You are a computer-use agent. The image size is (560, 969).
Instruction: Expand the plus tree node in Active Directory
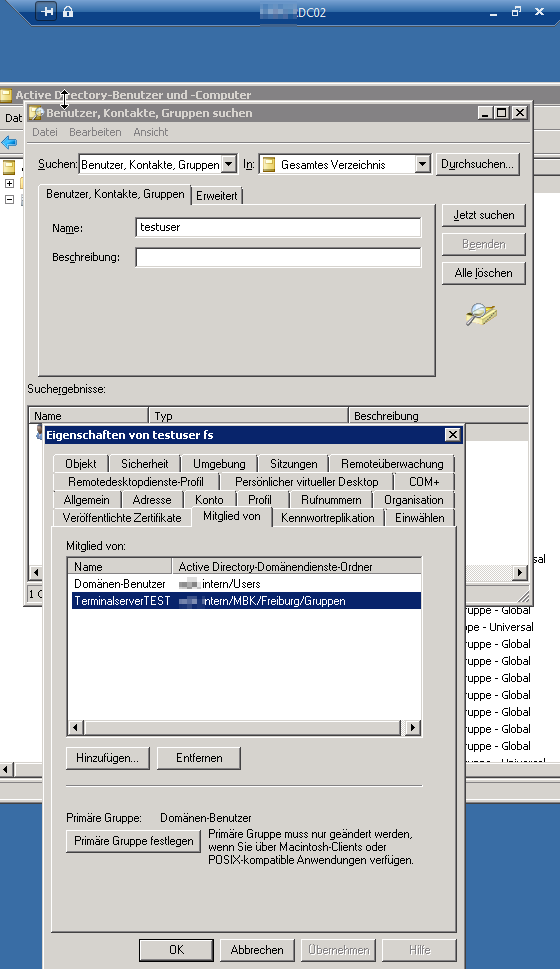(x=9, y=184)
